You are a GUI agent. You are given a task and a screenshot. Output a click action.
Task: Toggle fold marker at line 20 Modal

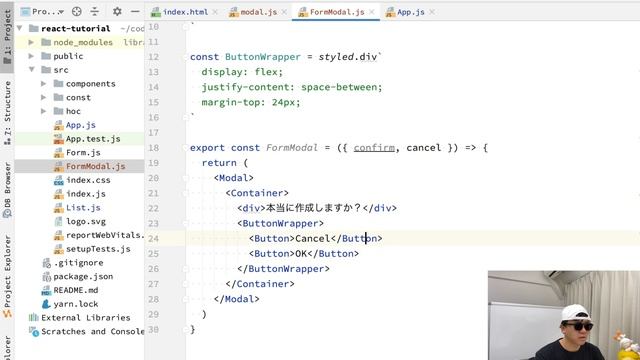pyautogui.click(x=186, y=178)
